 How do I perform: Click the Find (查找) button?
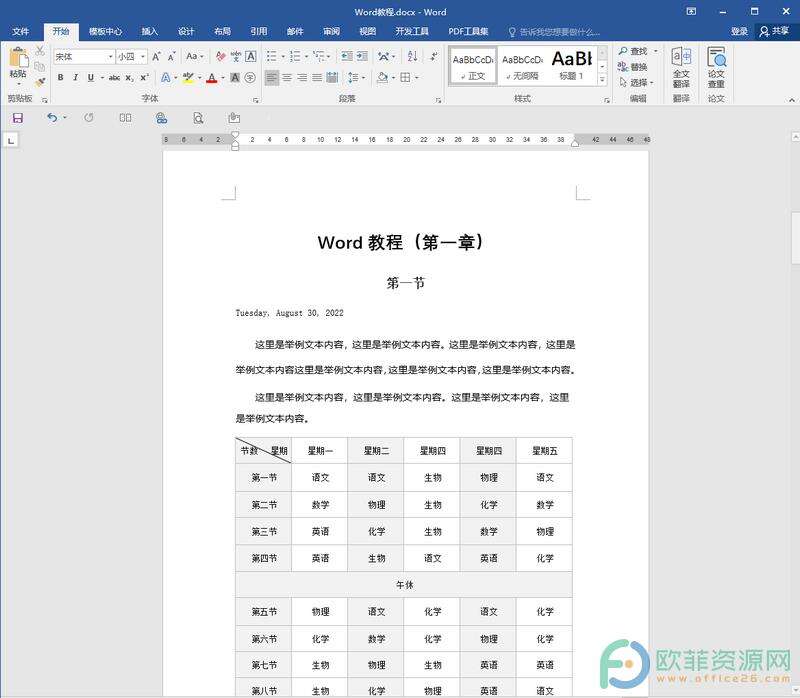633,51
